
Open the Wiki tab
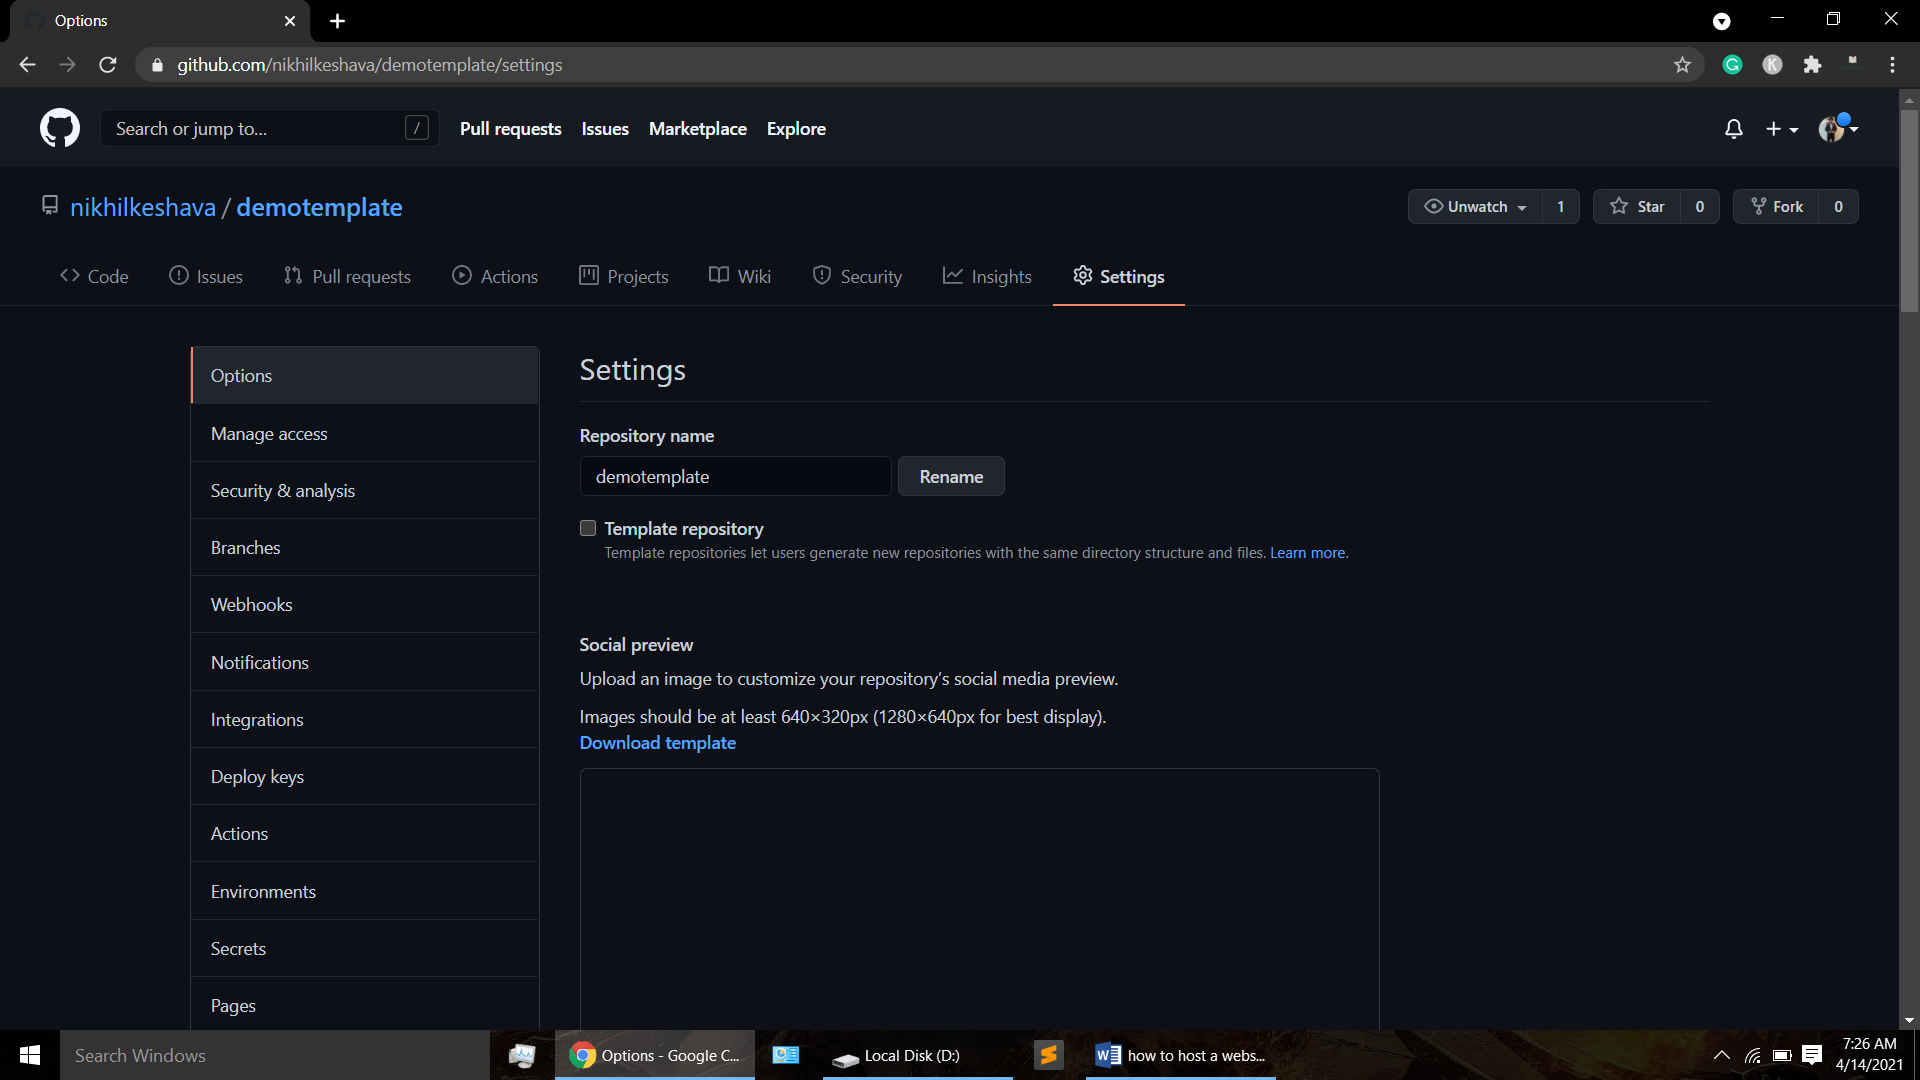740,276
